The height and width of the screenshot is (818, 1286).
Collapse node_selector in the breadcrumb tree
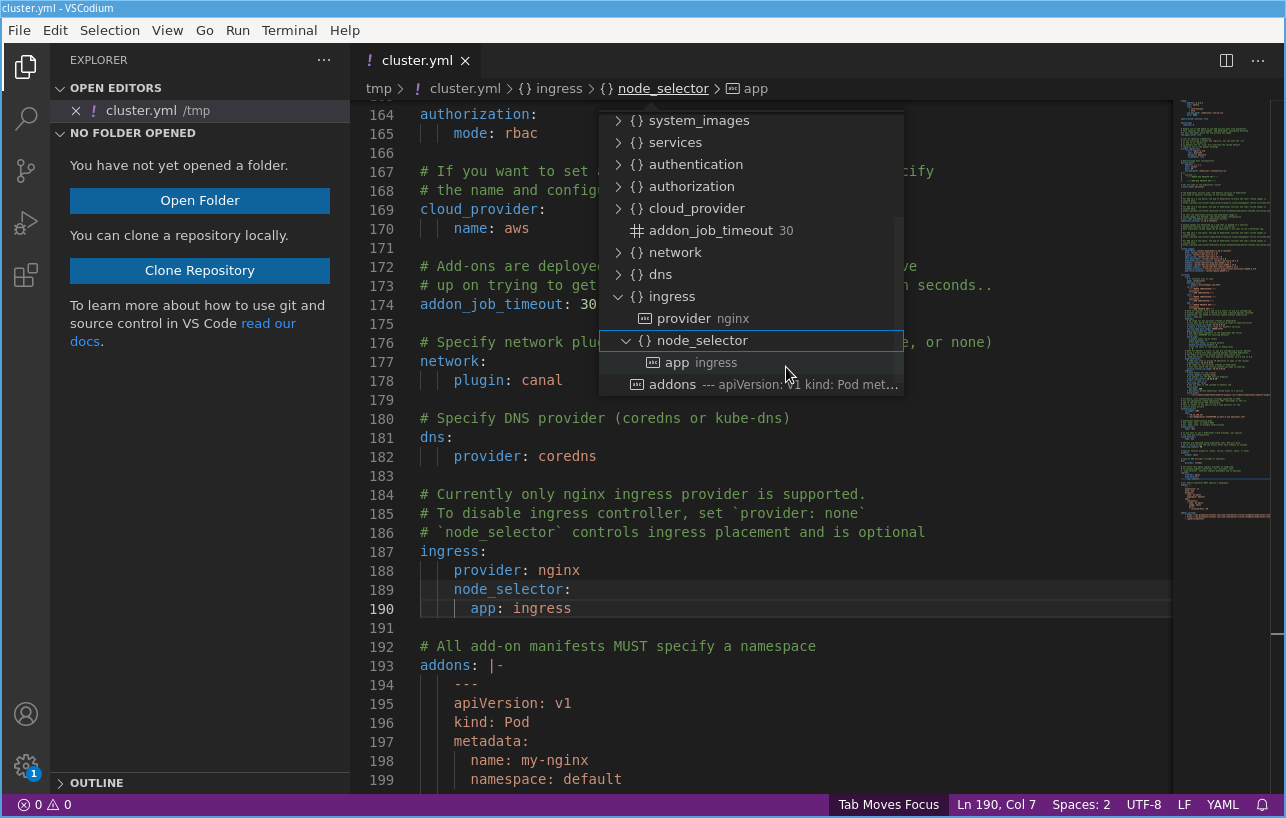pos(626,341)
